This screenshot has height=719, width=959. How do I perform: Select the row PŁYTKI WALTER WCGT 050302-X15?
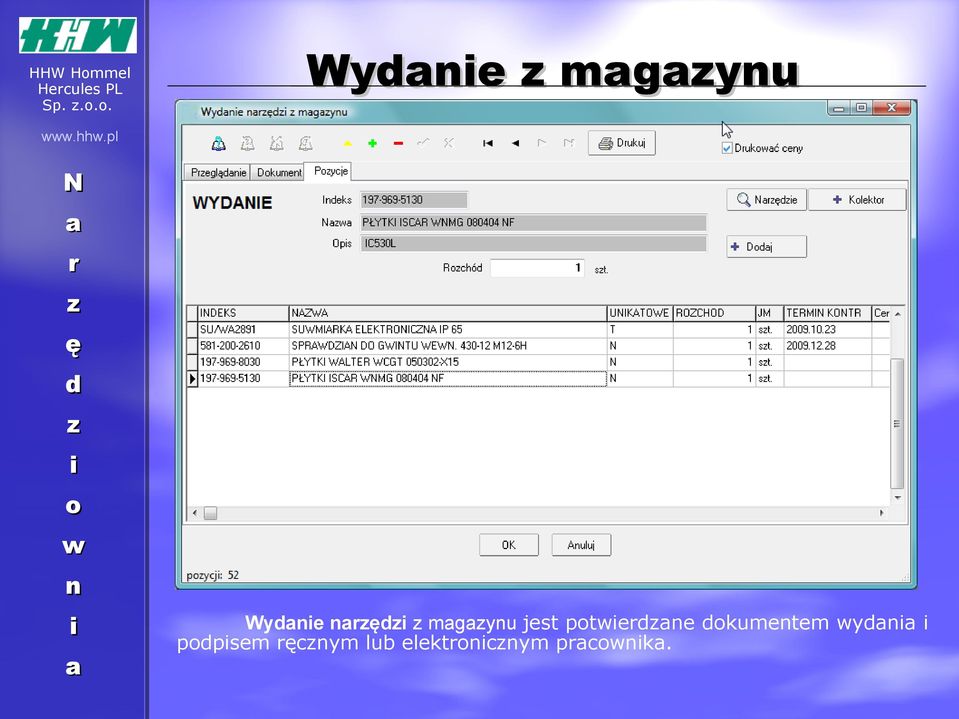click(x=538, y=363)
